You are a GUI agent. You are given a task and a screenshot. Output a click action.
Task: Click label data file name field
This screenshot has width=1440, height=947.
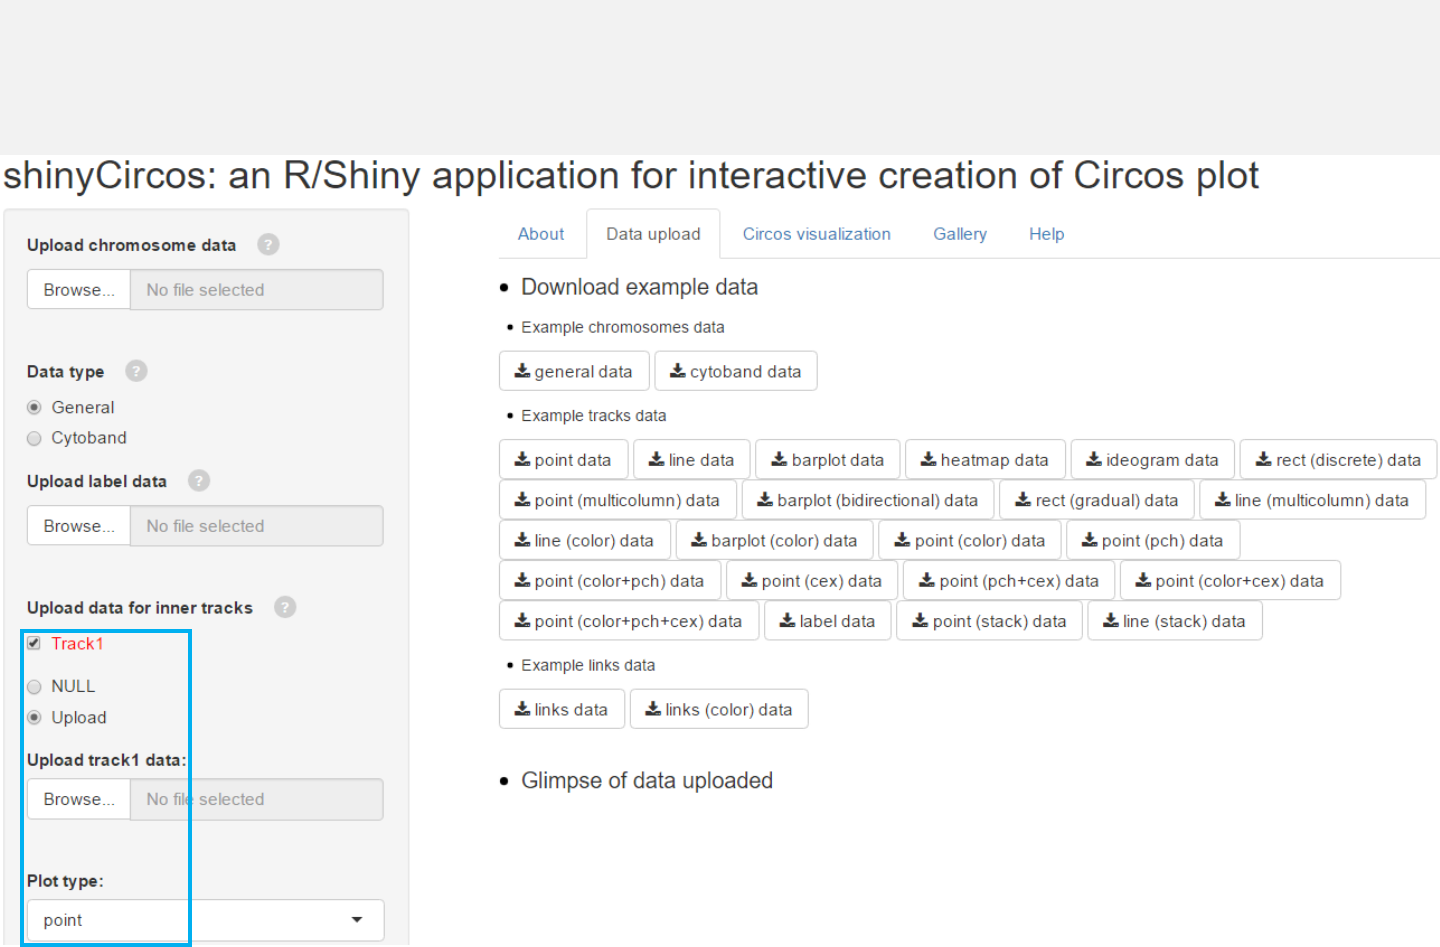pos(257,526)
